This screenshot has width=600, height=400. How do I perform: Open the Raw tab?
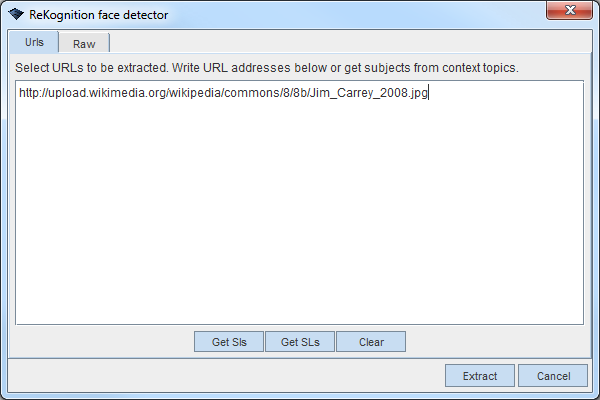pyautogui.click(x=84, y=44)
